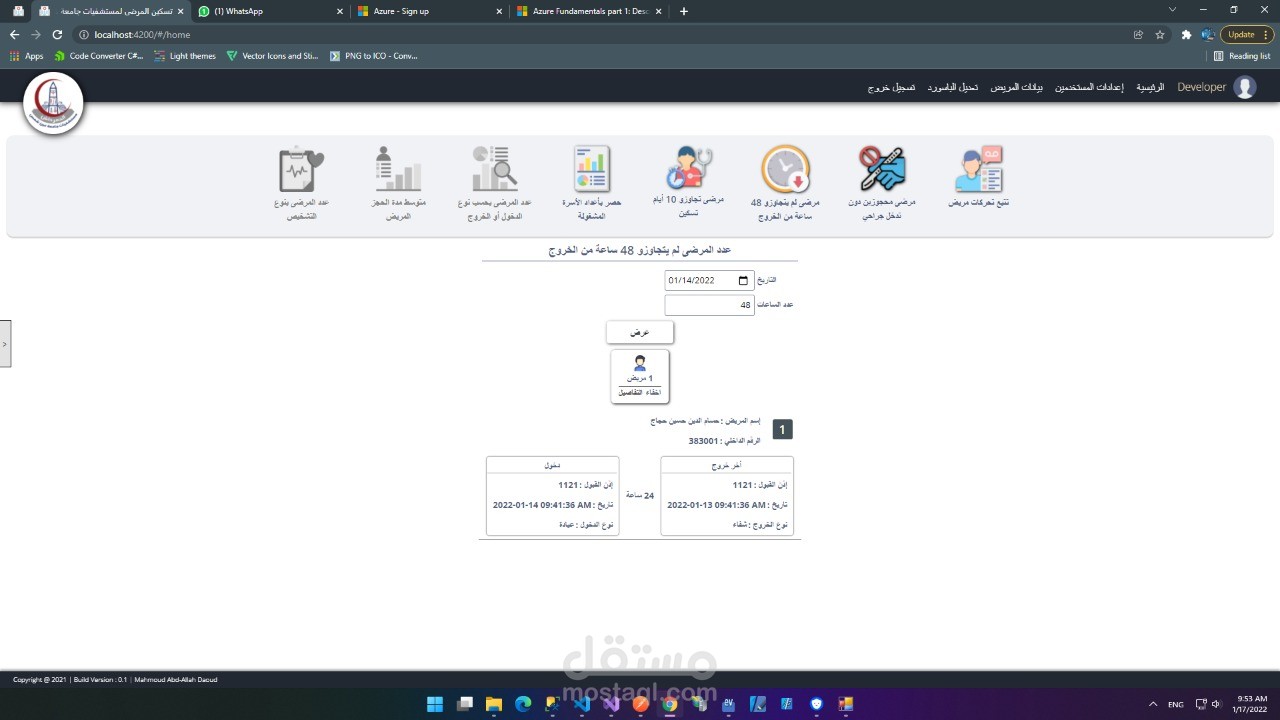
Task: Open the occupied beds count chart icon
Action: (x=592, y=168)
